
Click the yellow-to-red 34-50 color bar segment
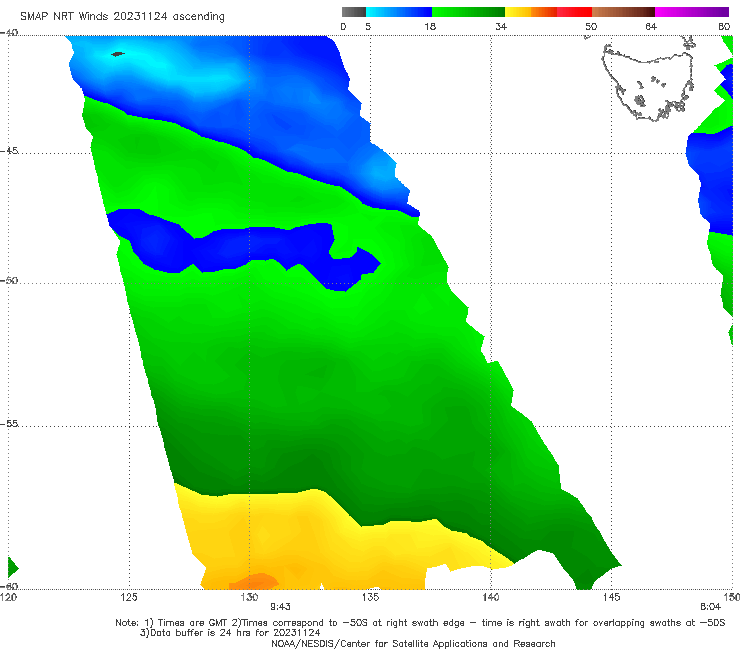(x=548, y=12)
